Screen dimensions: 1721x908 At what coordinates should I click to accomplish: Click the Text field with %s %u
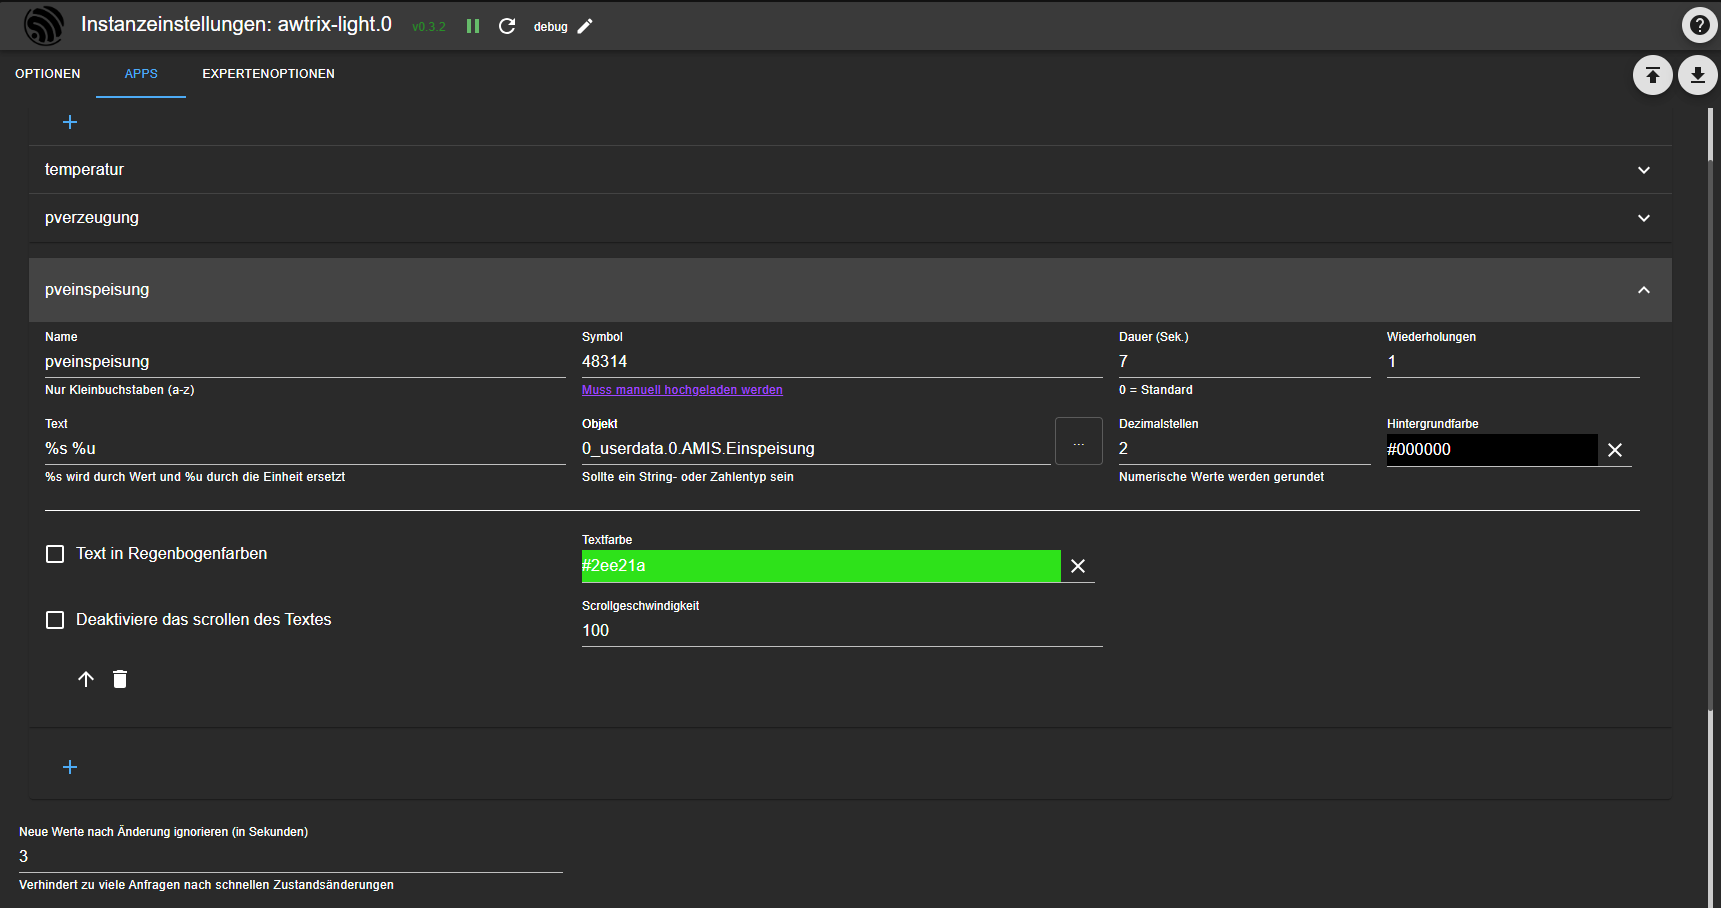[x=305, y=449]
